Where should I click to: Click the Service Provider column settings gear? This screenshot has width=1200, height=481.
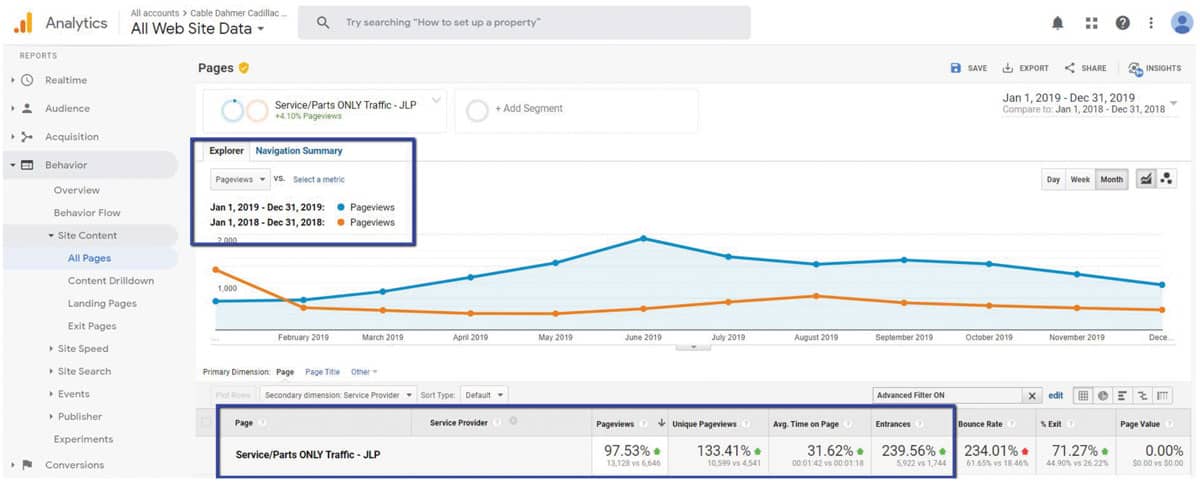click(x=513, y=422)
